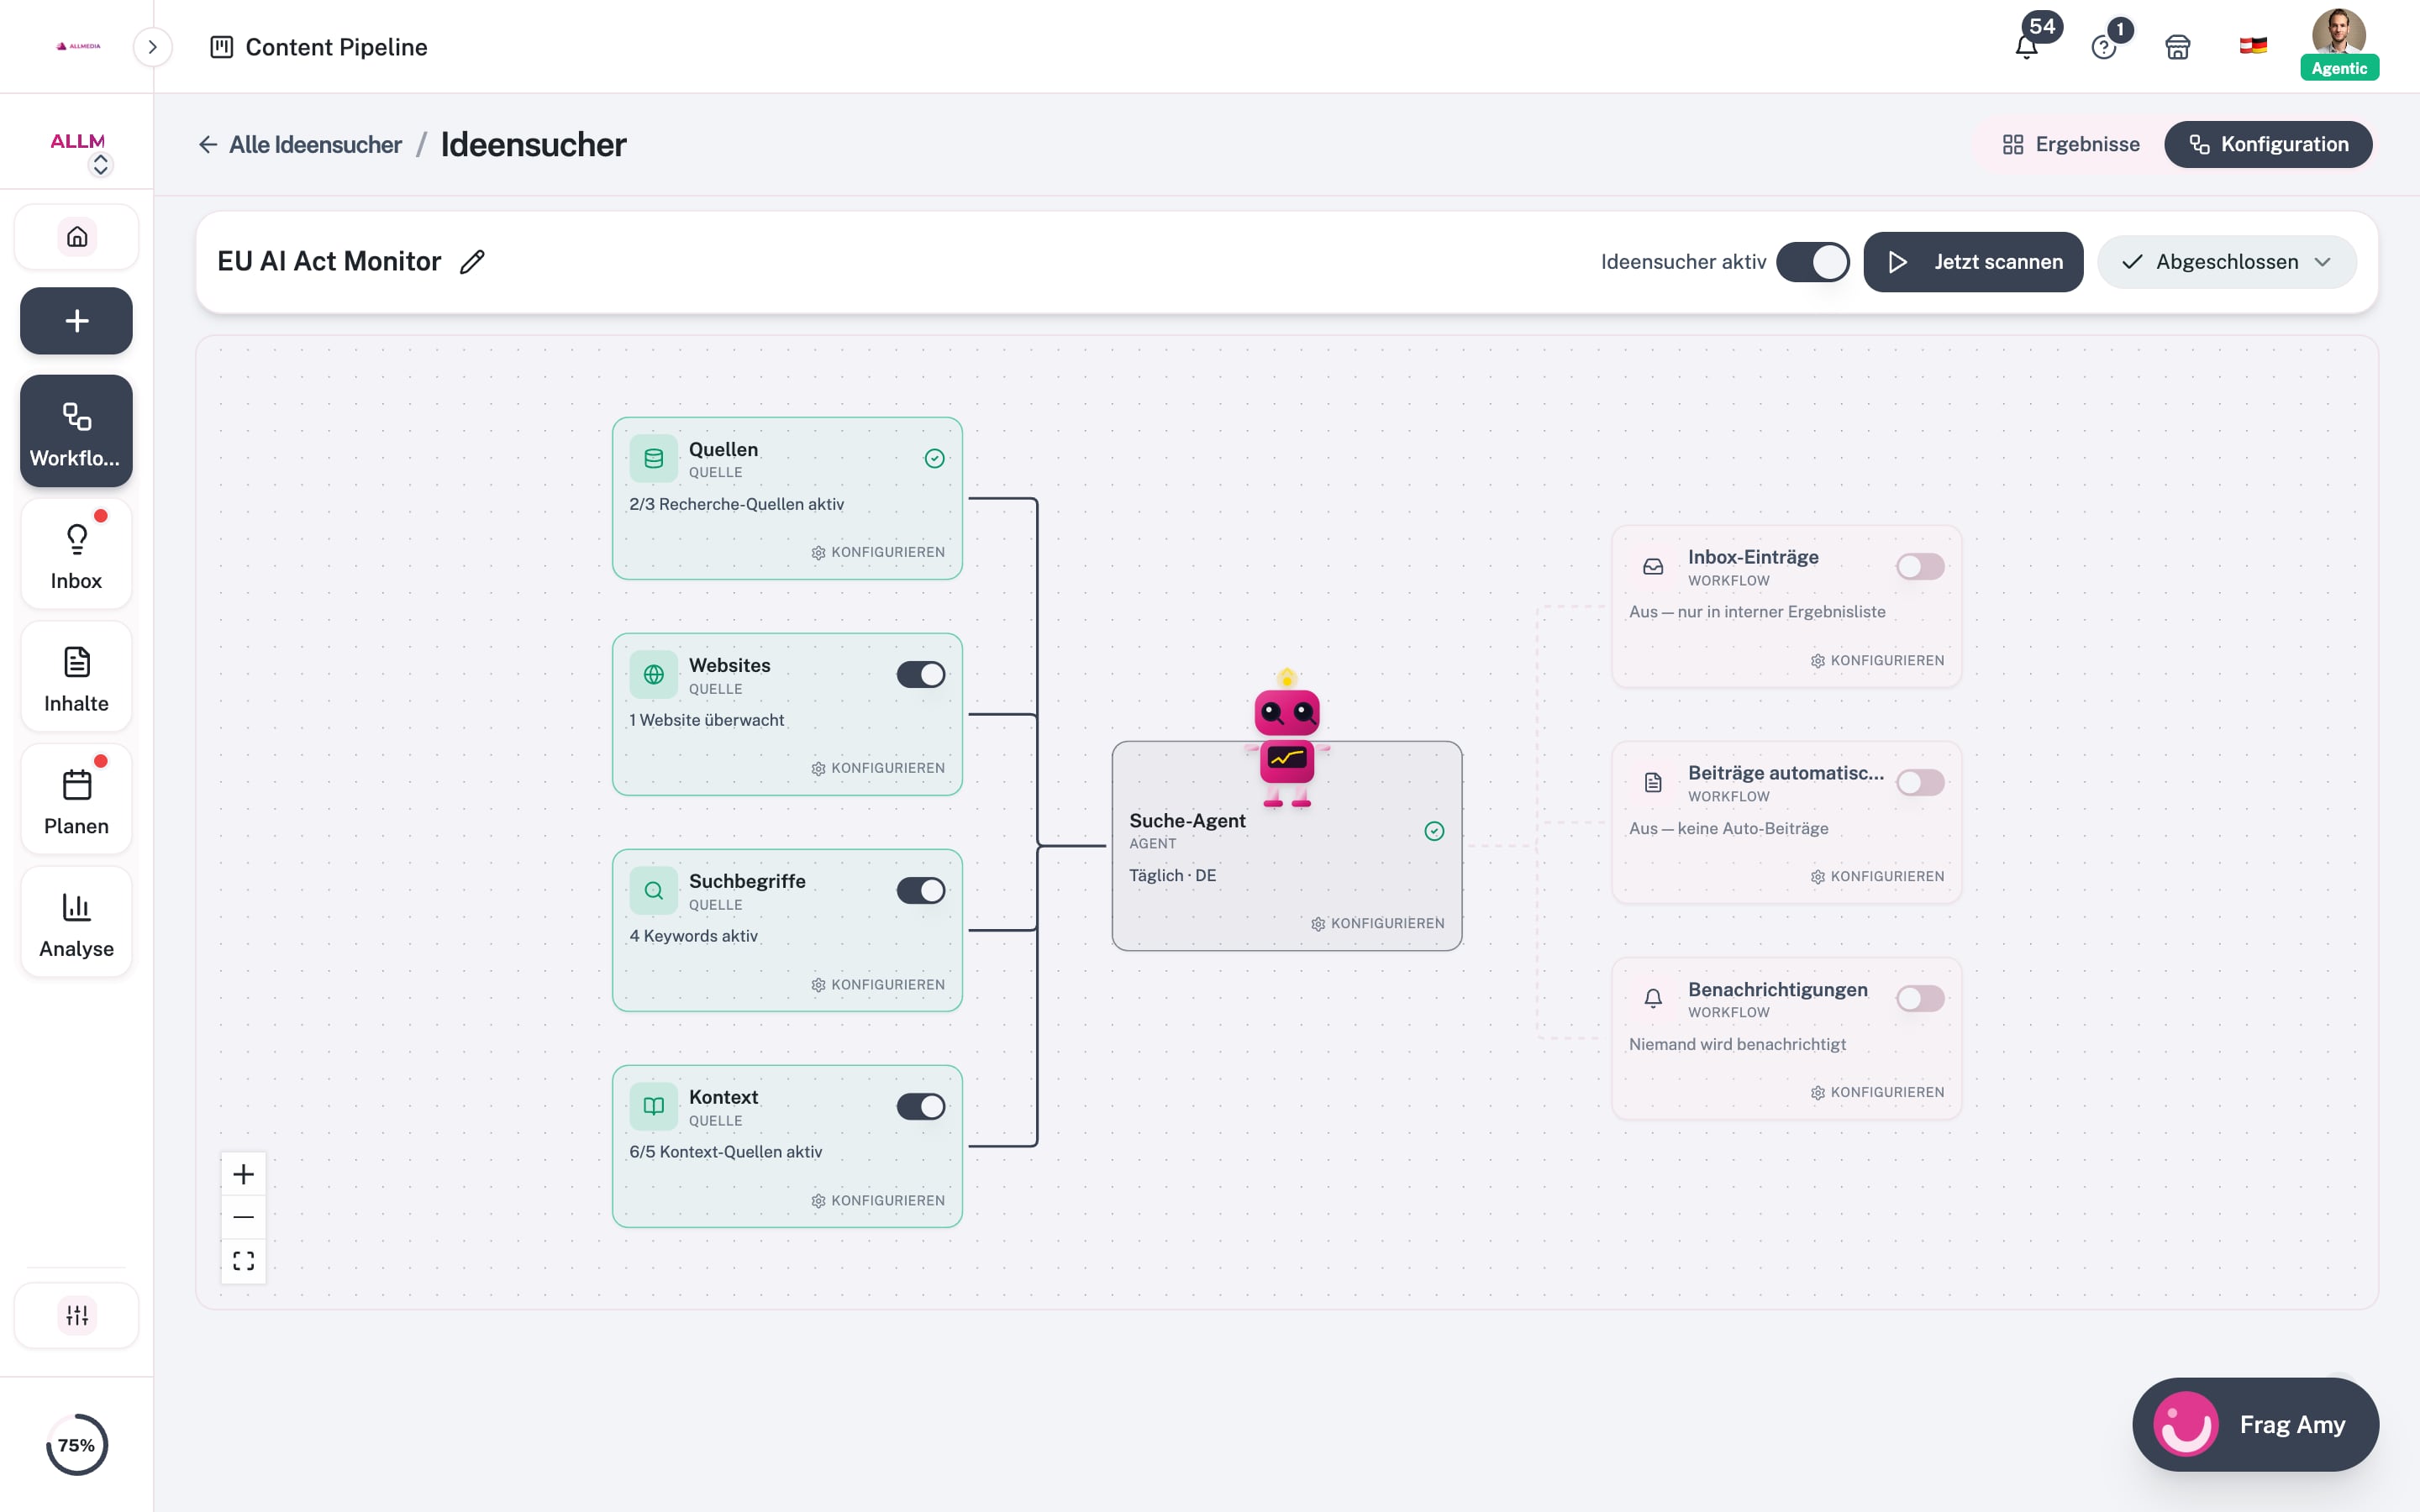Switch to the Konfiguration tab

point(2268,145)
